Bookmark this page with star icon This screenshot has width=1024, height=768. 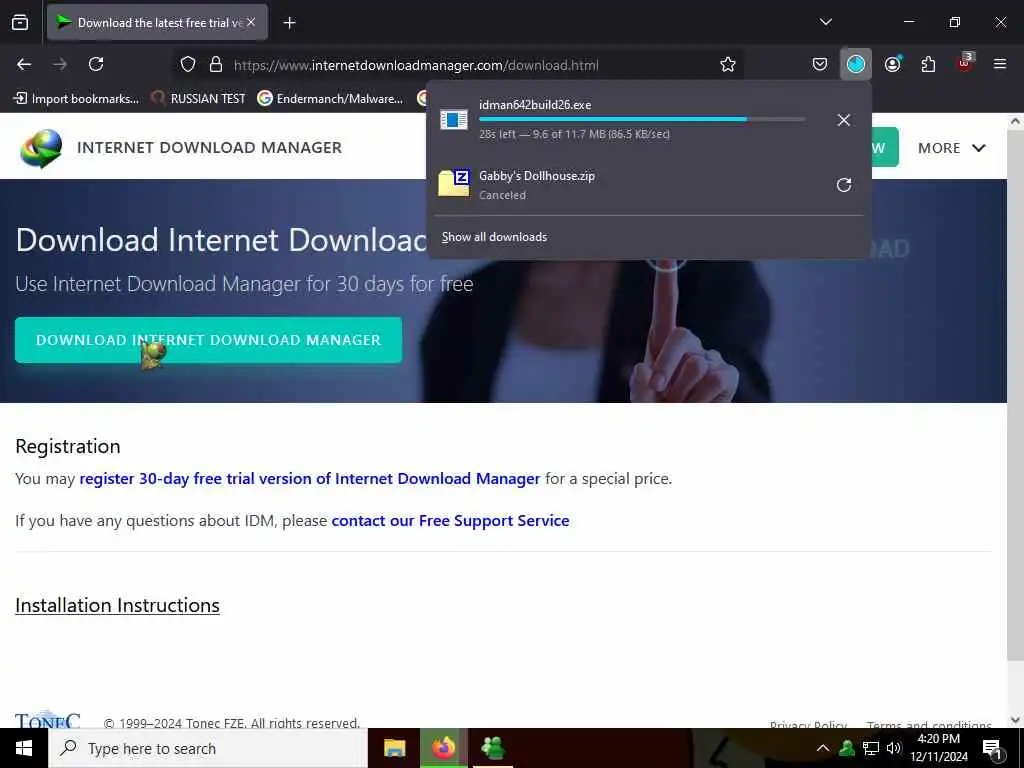pyautogui.click(x=728, y=64)
